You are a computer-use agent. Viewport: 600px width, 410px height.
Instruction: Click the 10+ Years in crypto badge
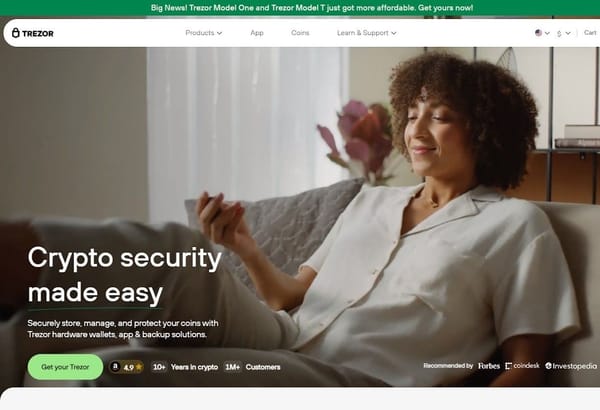185,367
